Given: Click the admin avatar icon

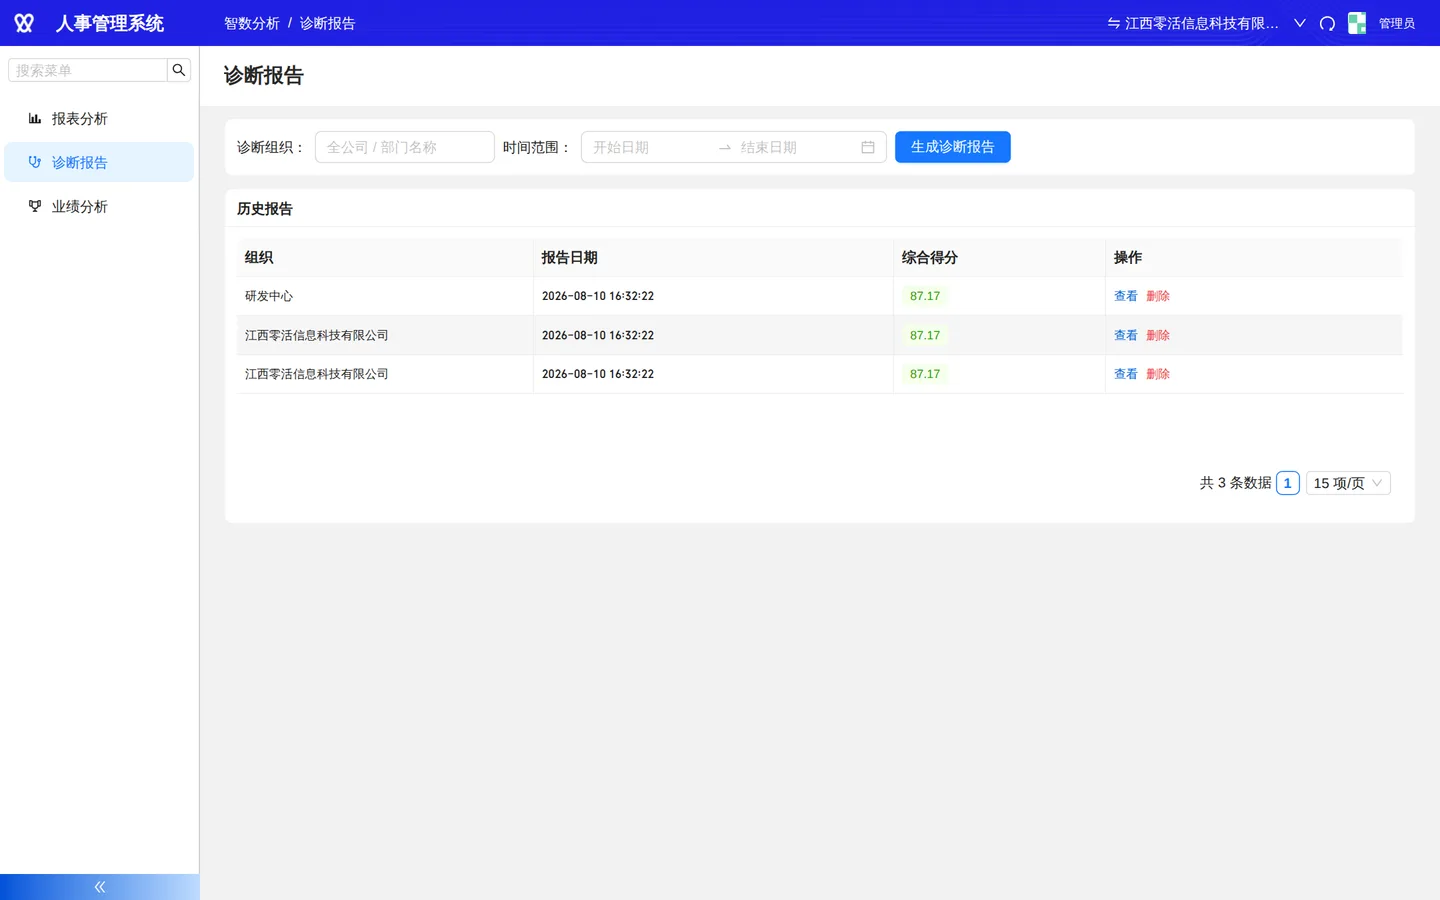Looking at the screenshot, I should [1357, 23].
